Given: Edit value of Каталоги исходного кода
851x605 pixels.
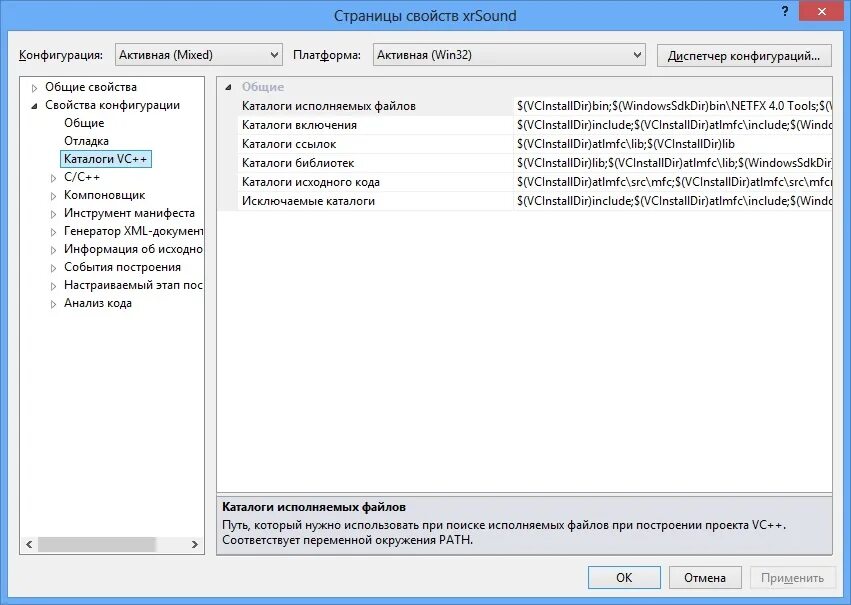Looking at the screenshot, I should coord(673,182).
